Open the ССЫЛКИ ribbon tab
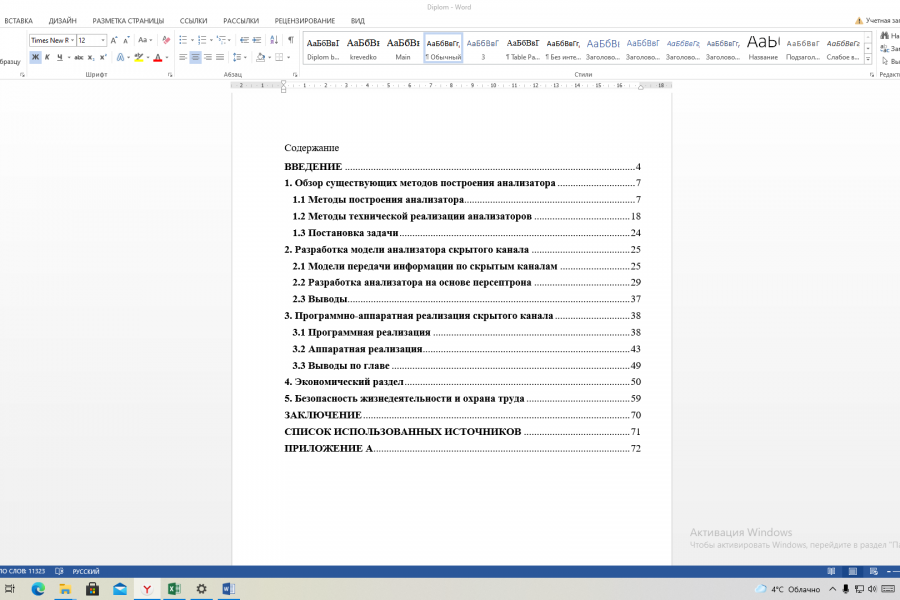Image resolution: width=900 pixels, height=600 pixels. coord(193,21)
